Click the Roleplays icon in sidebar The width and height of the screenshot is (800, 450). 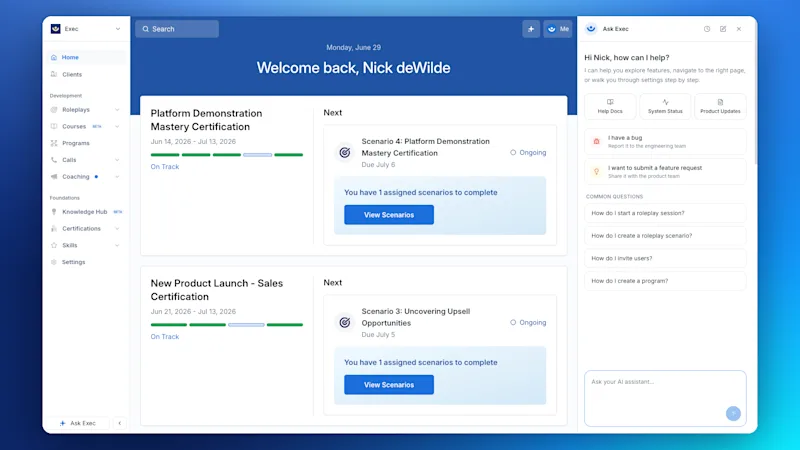[54, 110]
